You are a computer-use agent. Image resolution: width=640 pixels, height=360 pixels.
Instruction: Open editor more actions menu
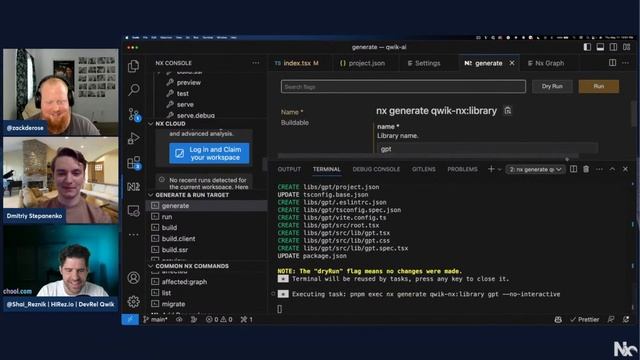625,63
